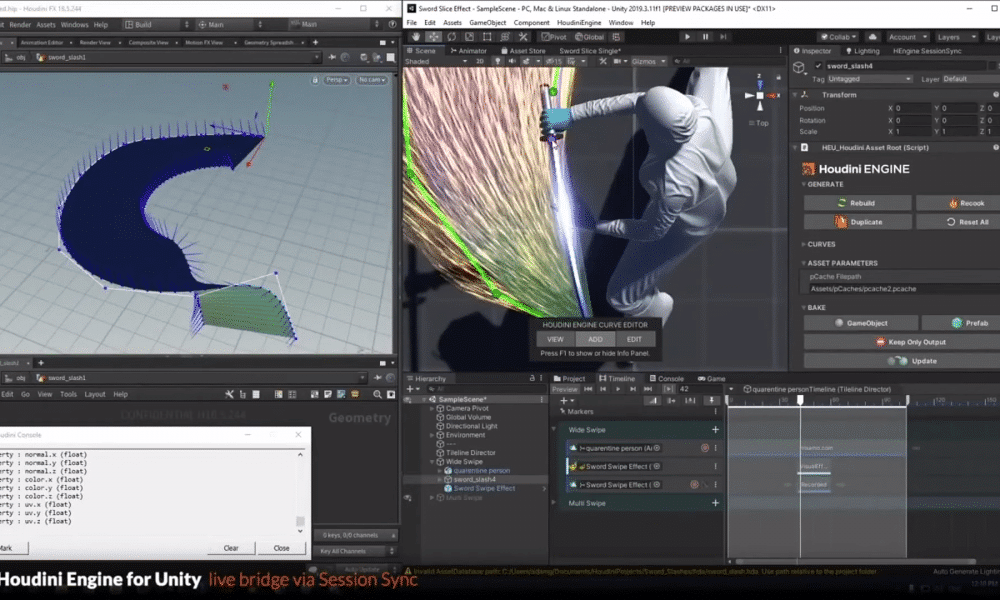Click the Rebuild button
1000x600 pixels.
point(857,203)
